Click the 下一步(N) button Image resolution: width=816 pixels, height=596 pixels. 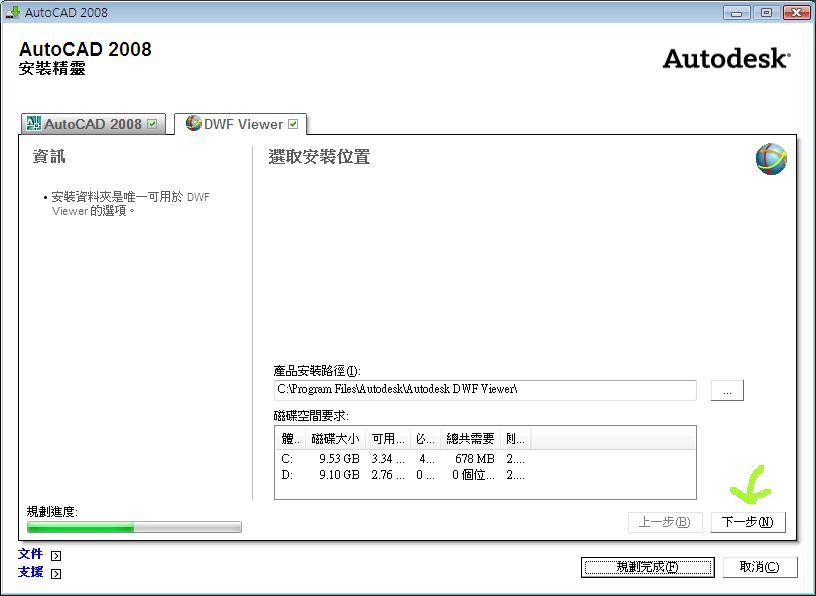(x=748, y=522)
